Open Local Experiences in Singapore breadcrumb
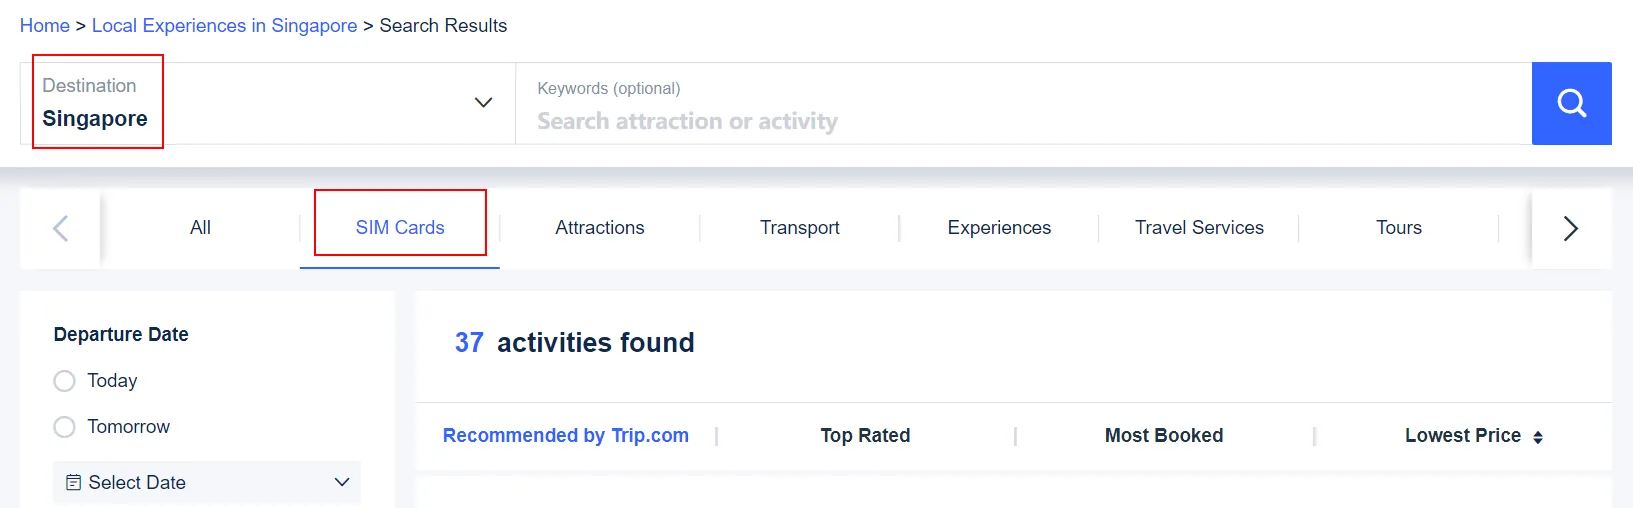The width and height of the screenshot is (1633, 508). coord(224,26)
